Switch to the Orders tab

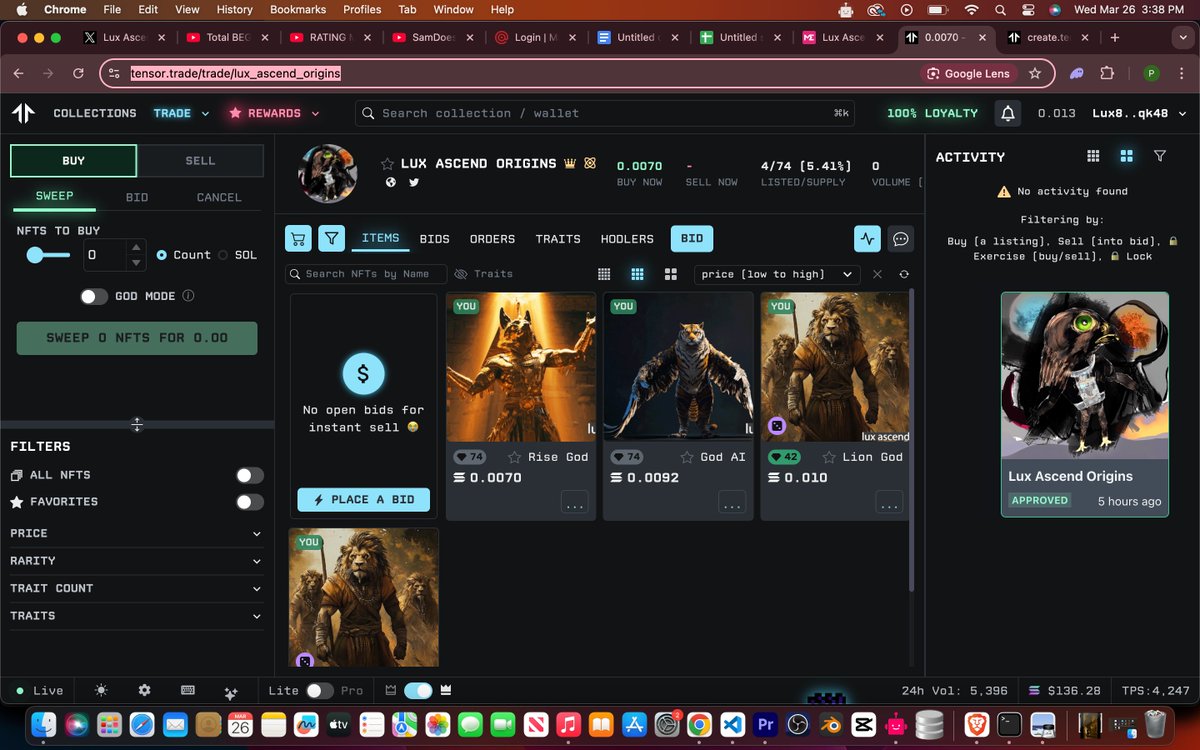pyautogui.click(x=492, y=239)
